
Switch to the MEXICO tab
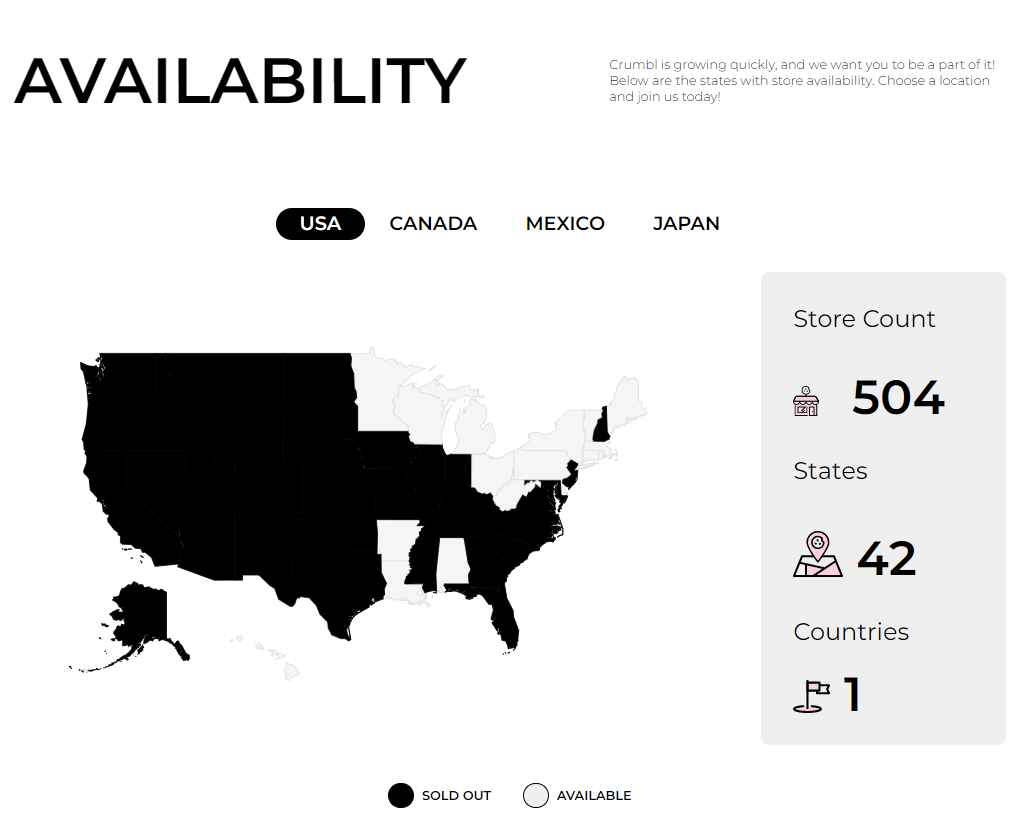(565, 224)
